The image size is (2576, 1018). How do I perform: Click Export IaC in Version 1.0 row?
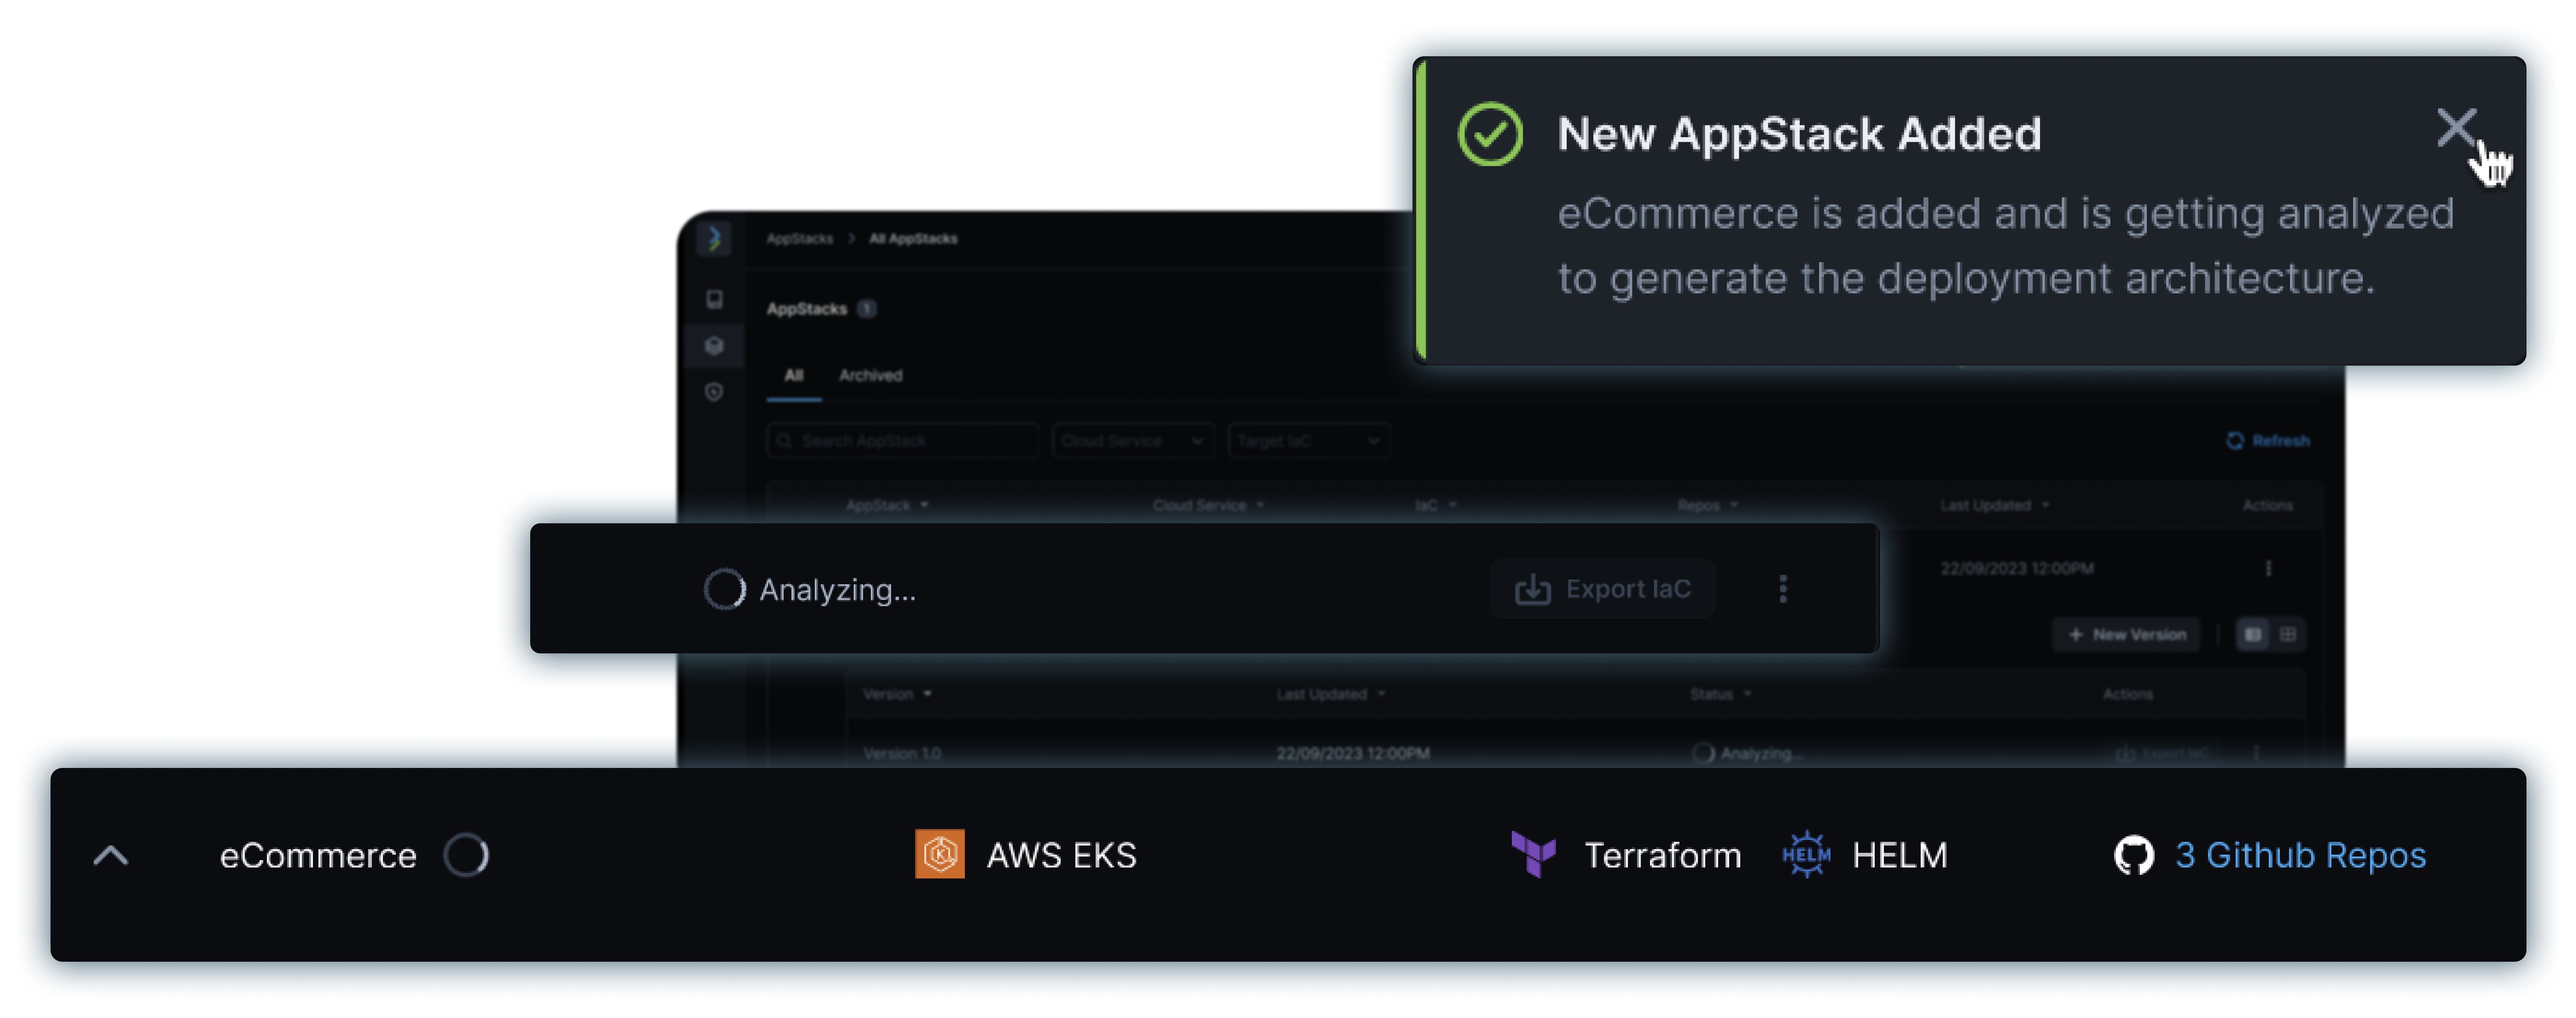tap(2163, 754)
